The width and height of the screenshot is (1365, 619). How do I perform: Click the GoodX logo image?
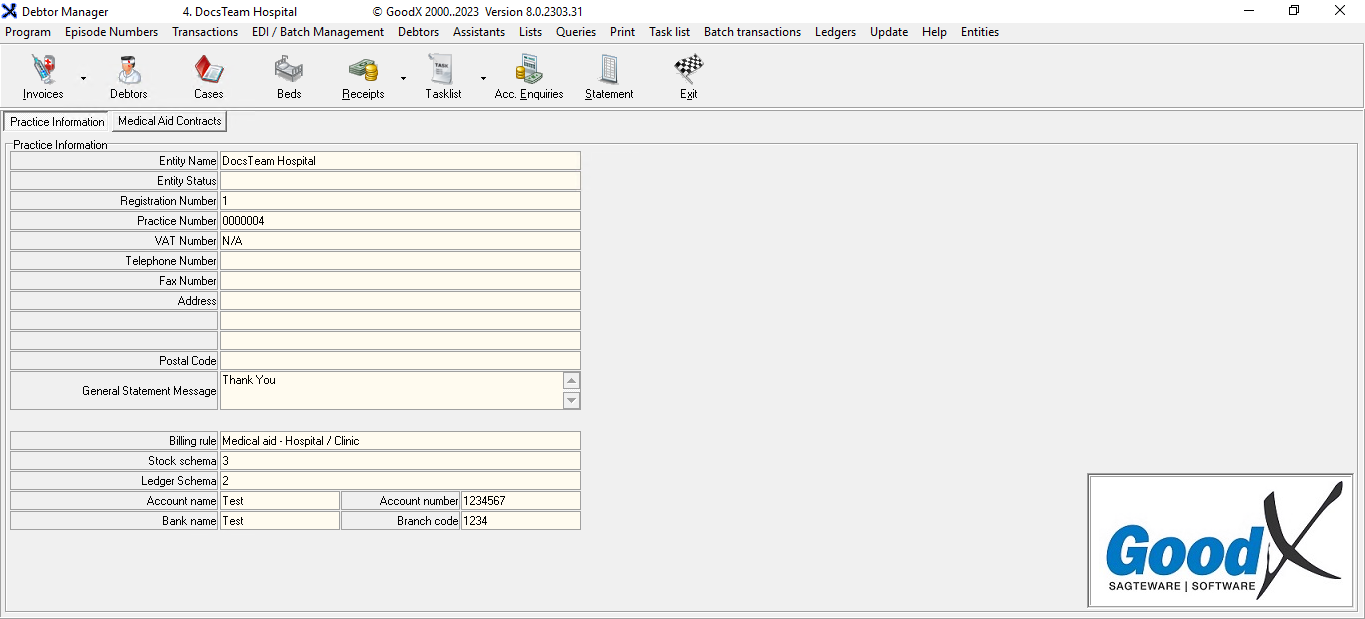pyautogui.click(x=1222, y=541)
